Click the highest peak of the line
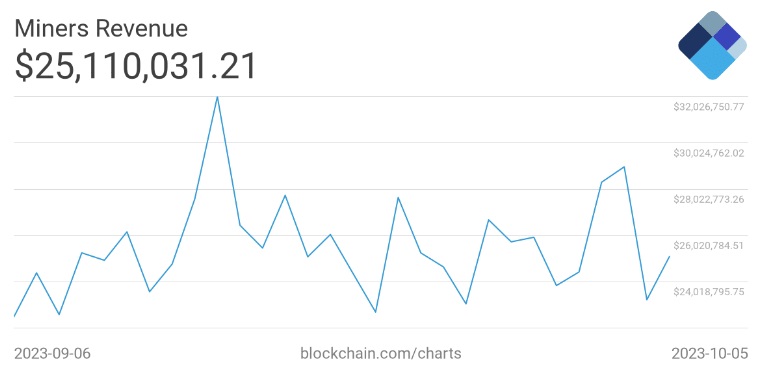The width and height of the screenshot is (760, 373). [x=217, y=97]
